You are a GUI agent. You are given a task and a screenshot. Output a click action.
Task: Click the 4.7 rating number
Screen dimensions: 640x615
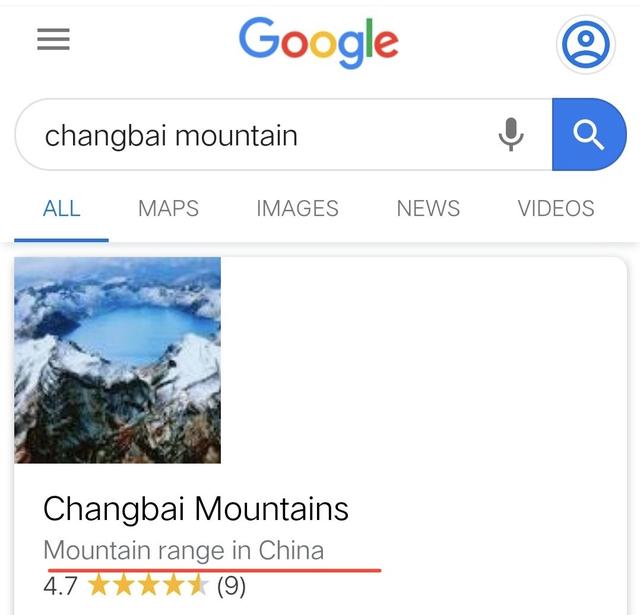click(x=60, y=586)
